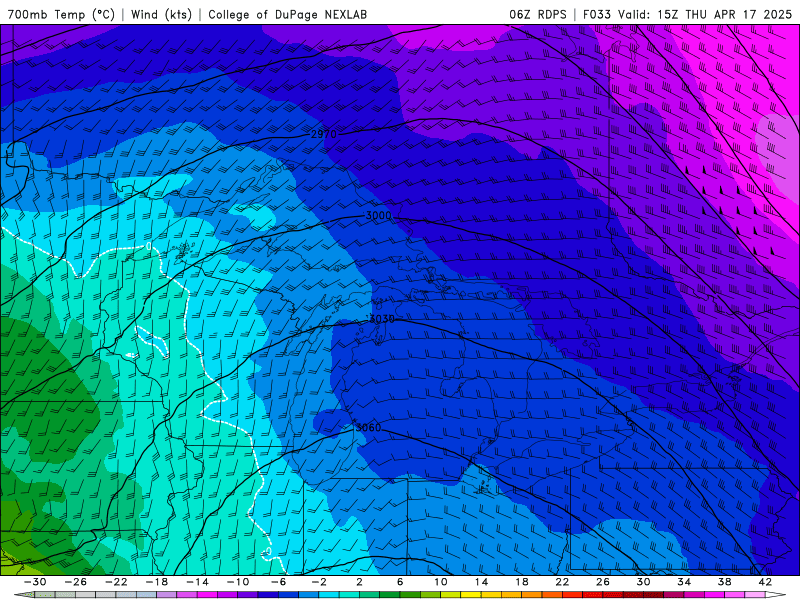This screenshot has width=800, height=600.
Task: Click the 2970 height contour label
Action: pos(323,134)
